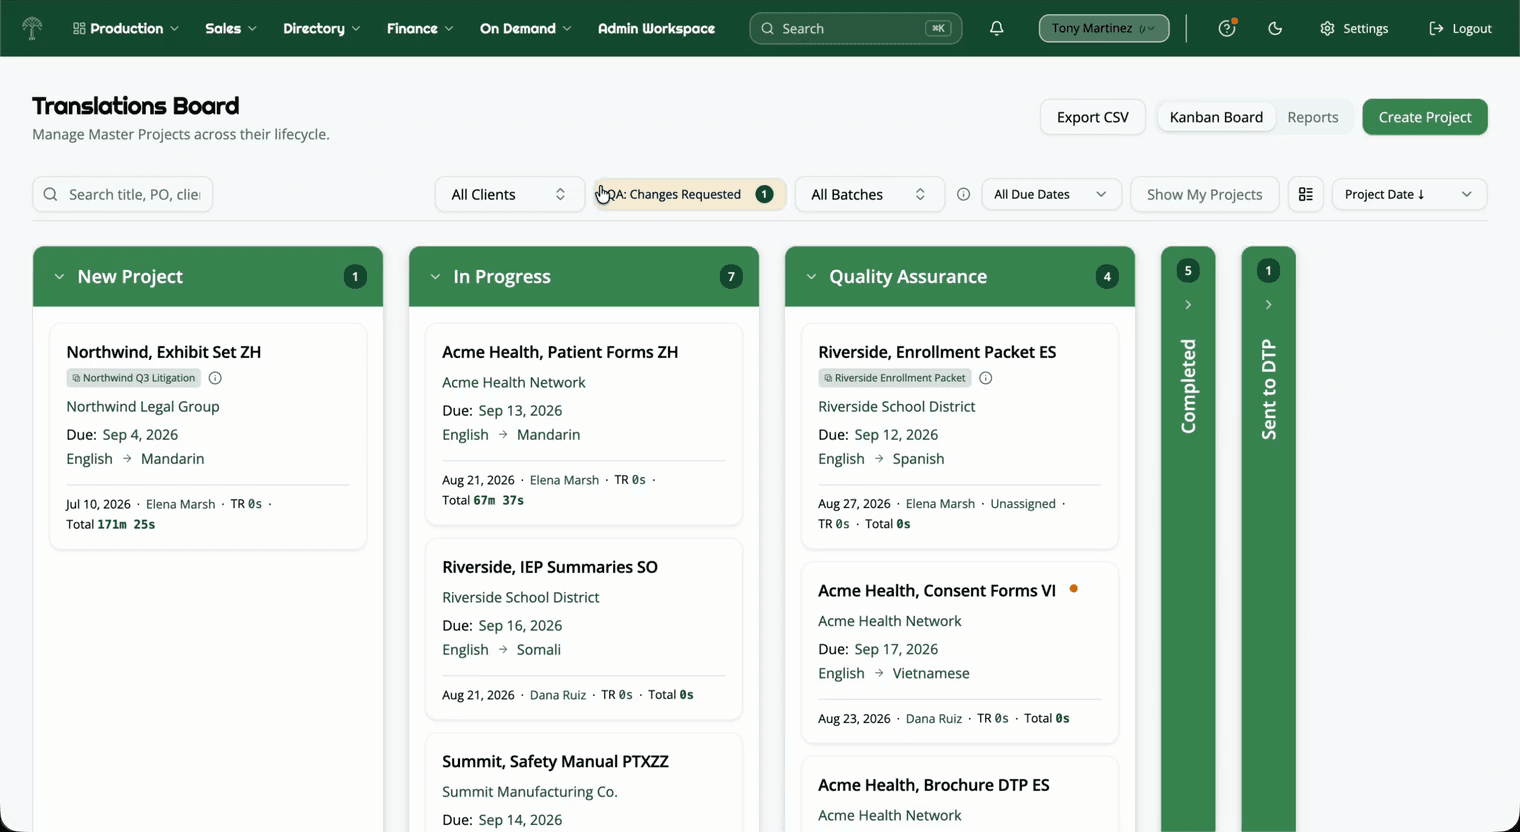
Task: Open the All Clients dropdown
Action: point(509,194)
